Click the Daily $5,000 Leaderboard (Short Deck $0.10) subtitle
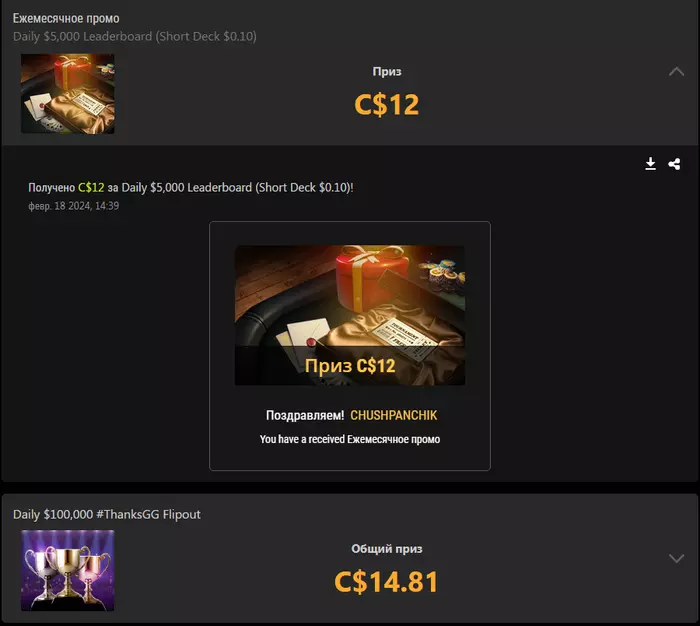 coord(135,36)
